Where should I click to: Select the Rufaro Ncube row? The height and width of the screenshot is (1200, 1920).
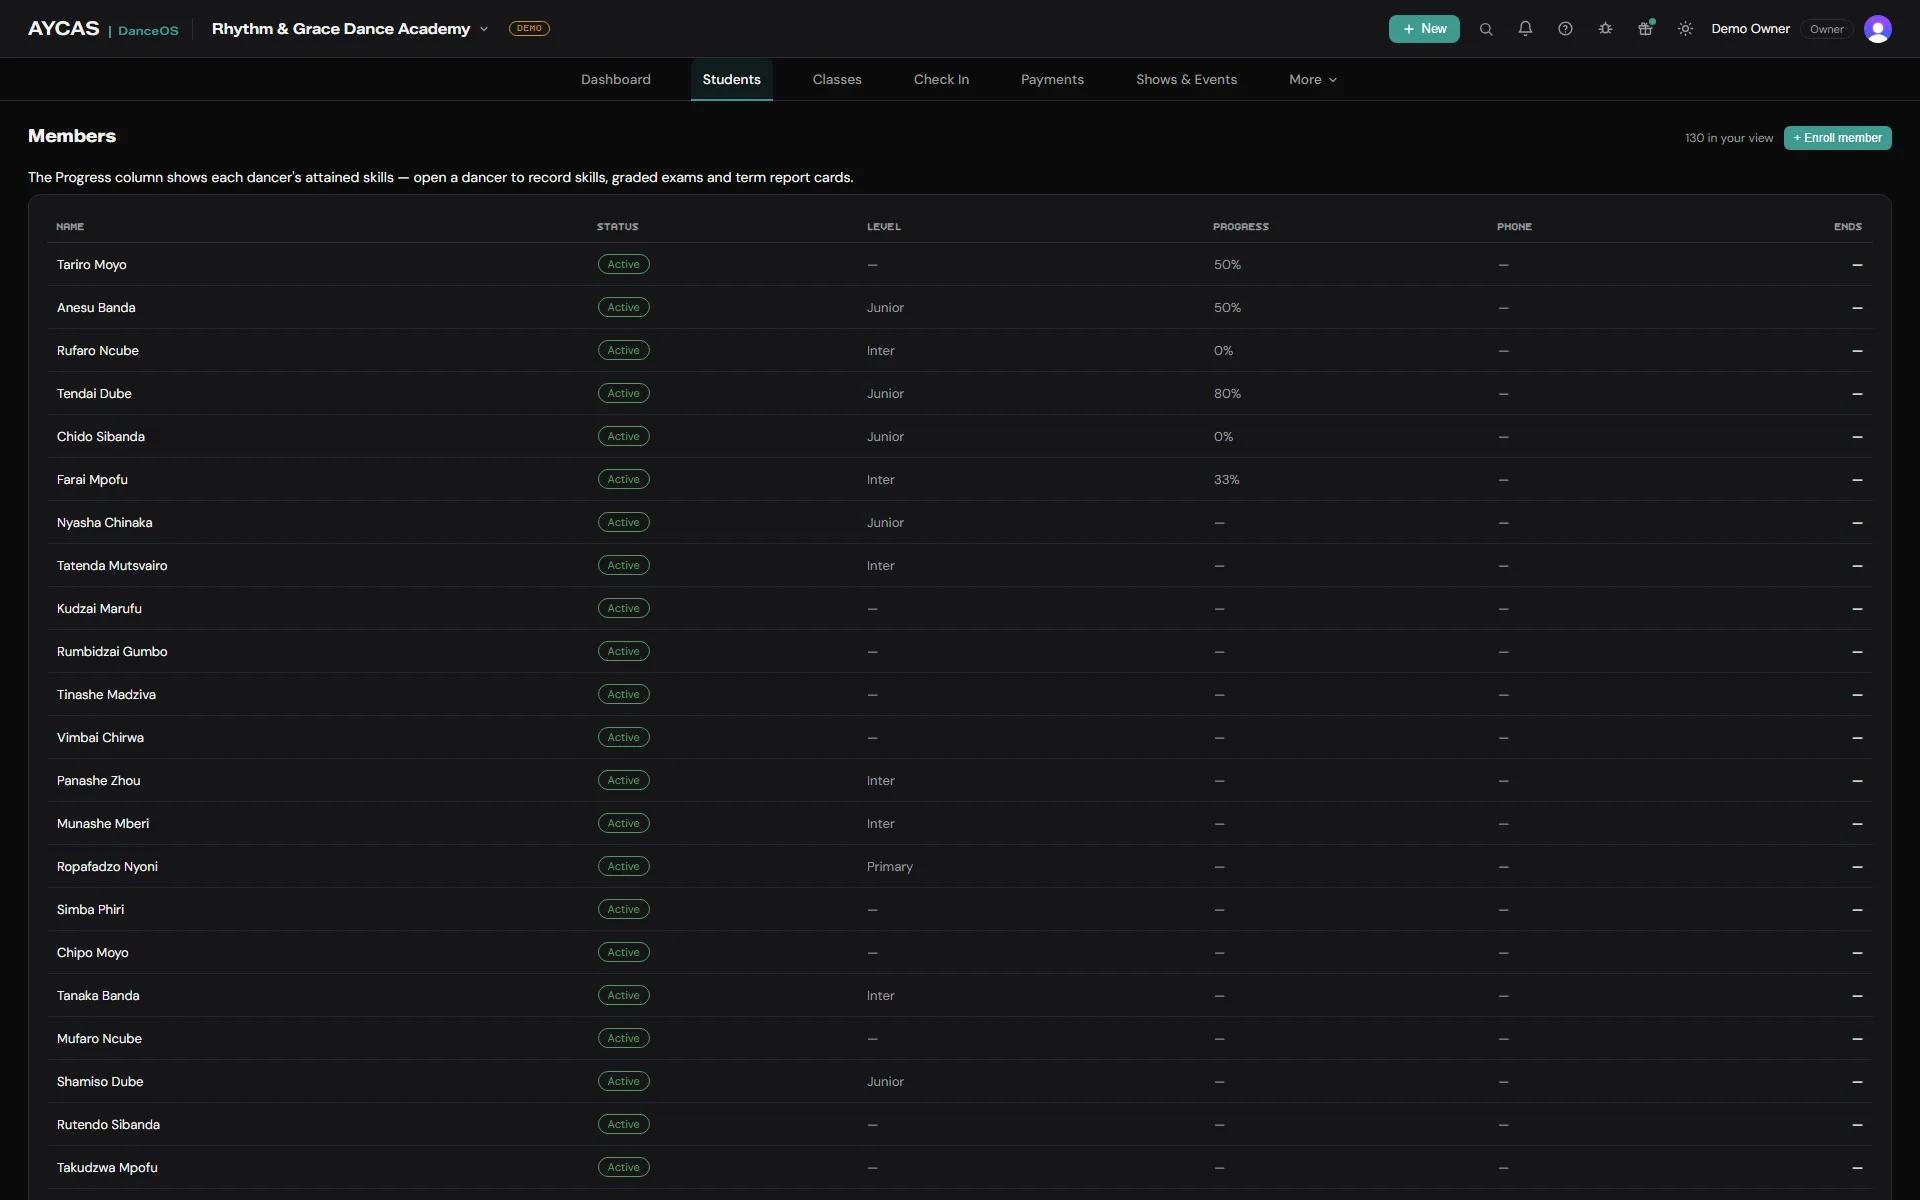coord(960,350)
